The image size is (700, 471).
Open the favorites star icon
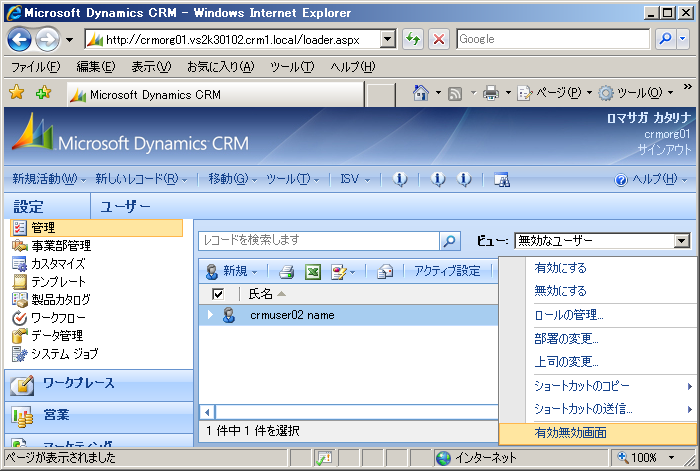coord(17,92)
